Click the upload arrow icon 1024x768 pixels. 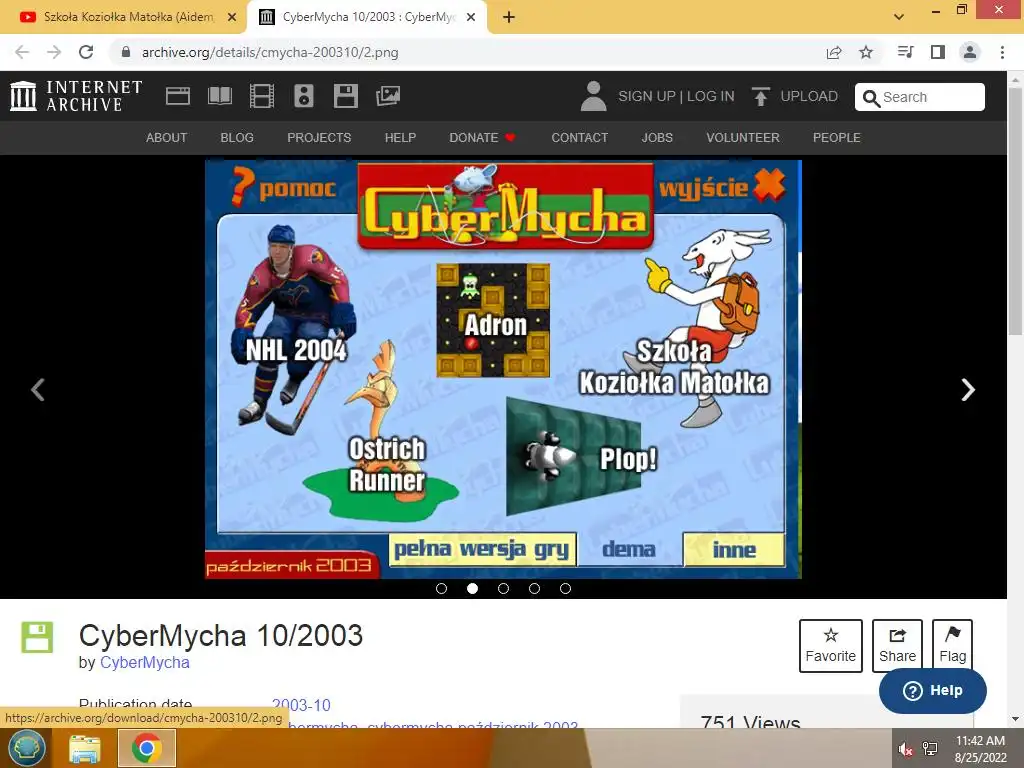tap(760, 96)
